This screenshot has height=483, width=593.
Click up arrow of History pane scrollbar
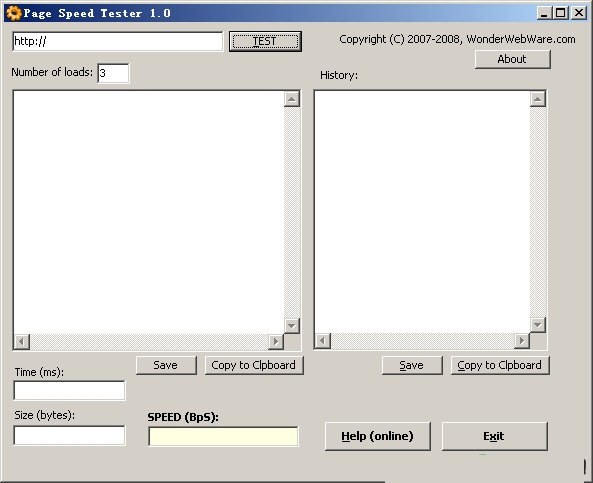pyautogui.click(x=537, y=99)
